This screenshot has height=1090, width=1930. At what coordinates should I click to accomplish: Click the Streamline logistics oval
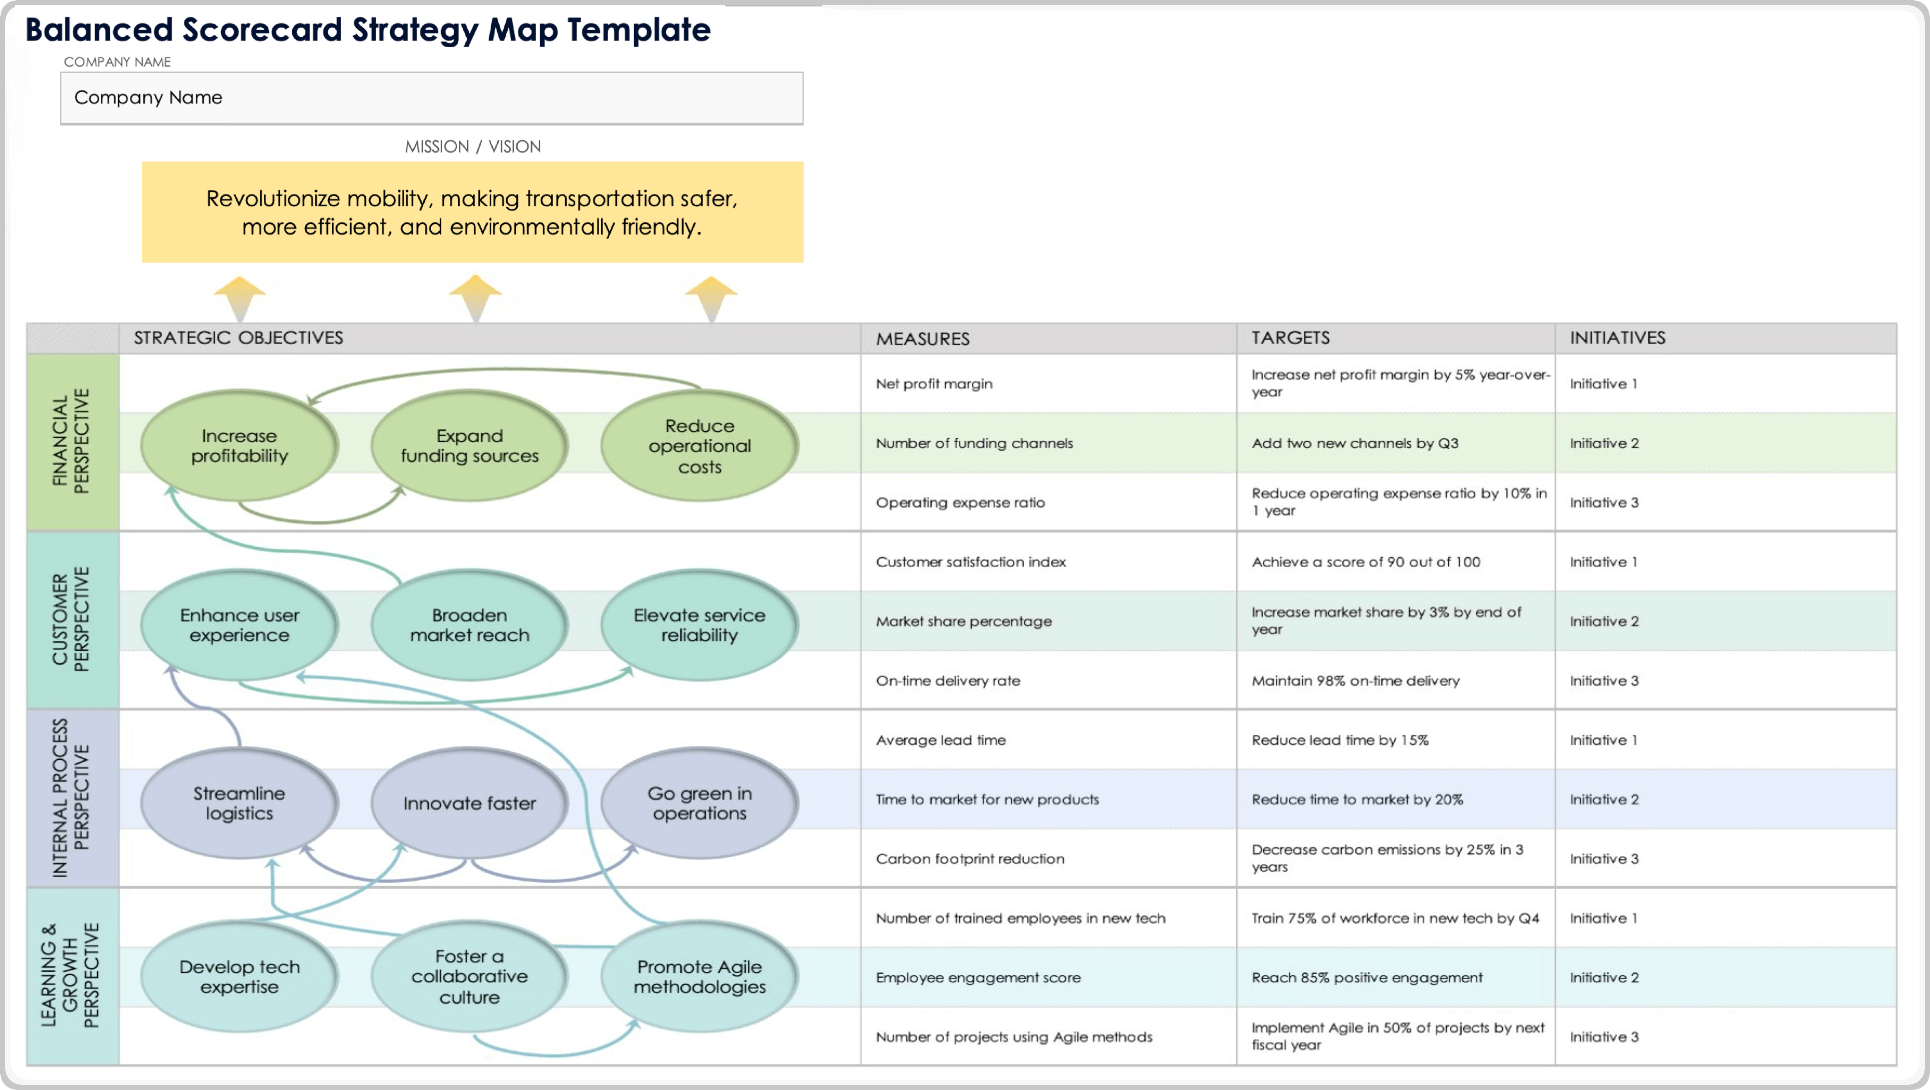coord(239,803)
